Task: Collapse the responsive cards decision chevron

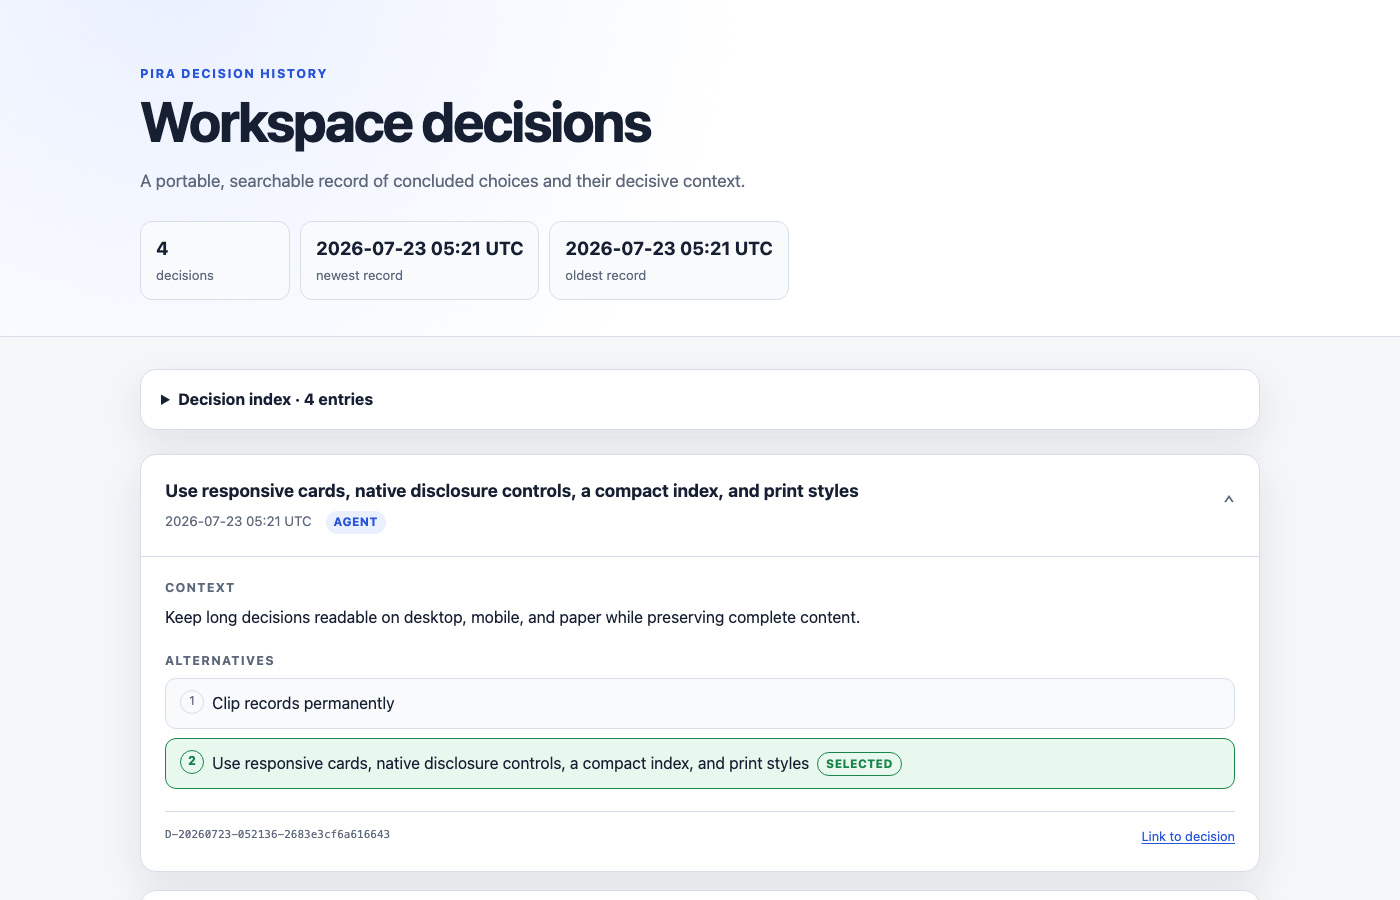Action: pyautogui.click(x=1229, y=499)
